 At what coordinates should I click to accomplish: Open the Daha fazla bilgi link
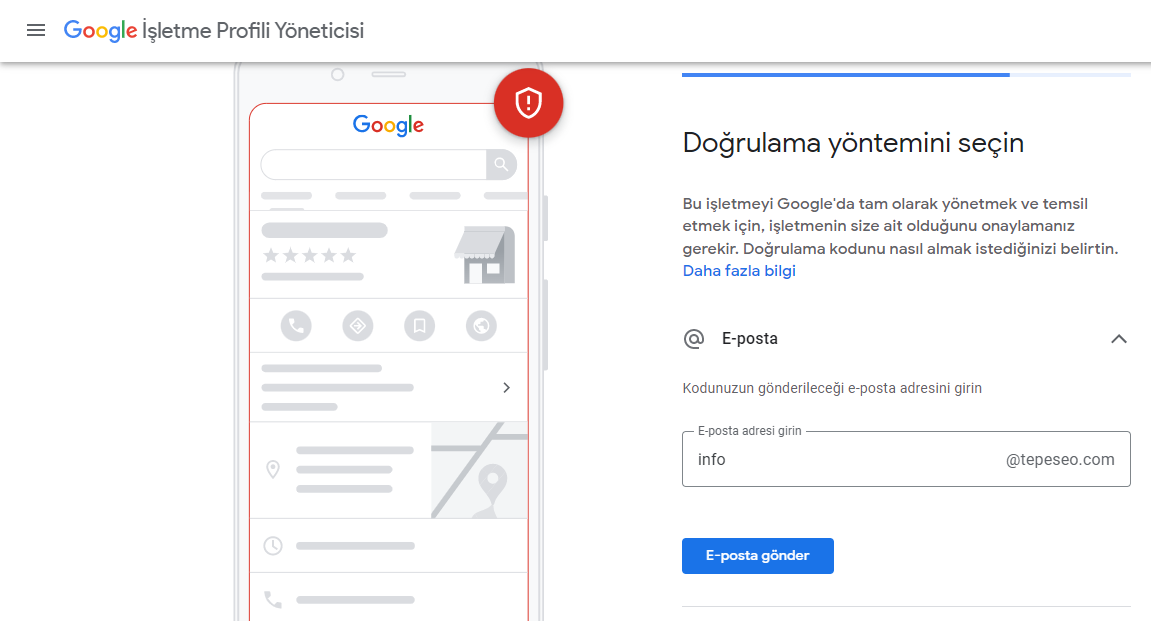point(739,270)
